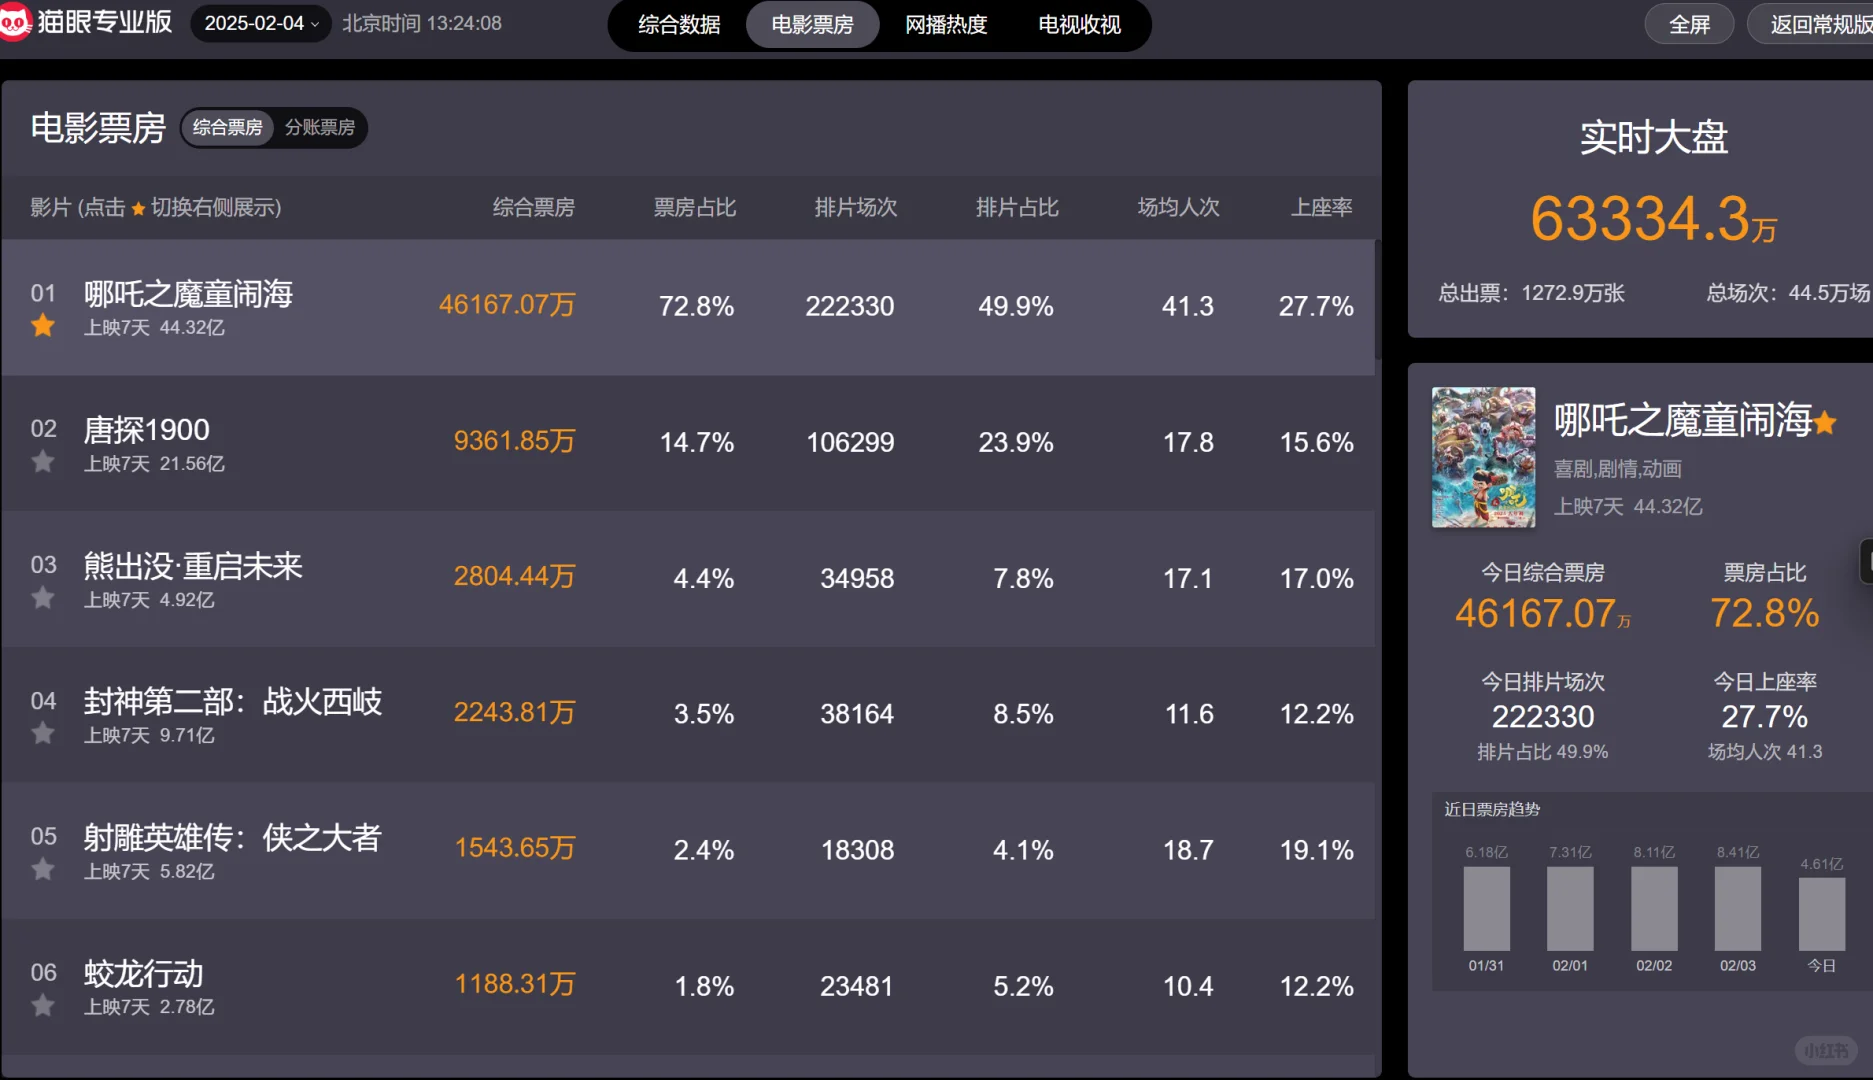The height and width of the screenshot is (1080, 1873).
Task: Switch to 分账票房 view
Action: click(x=320, y=127)
